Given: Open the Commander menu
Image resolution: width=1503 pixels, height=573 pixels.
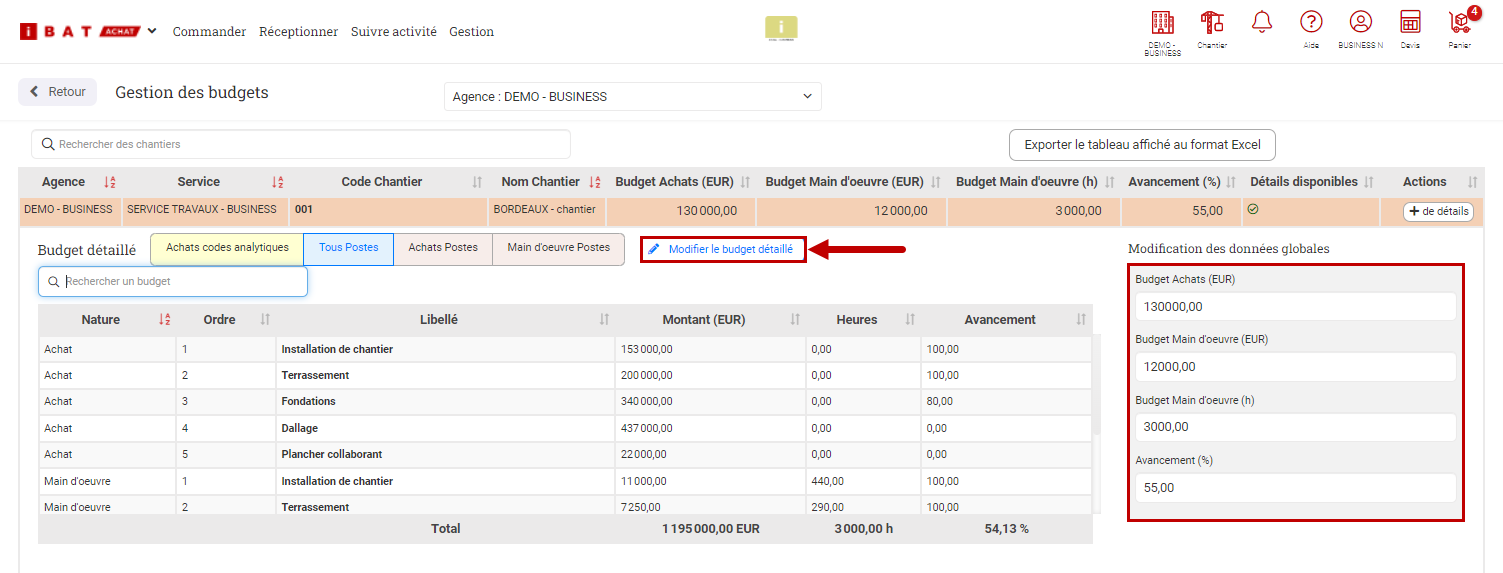Looking at the screenshot, I should coord(209,32).
